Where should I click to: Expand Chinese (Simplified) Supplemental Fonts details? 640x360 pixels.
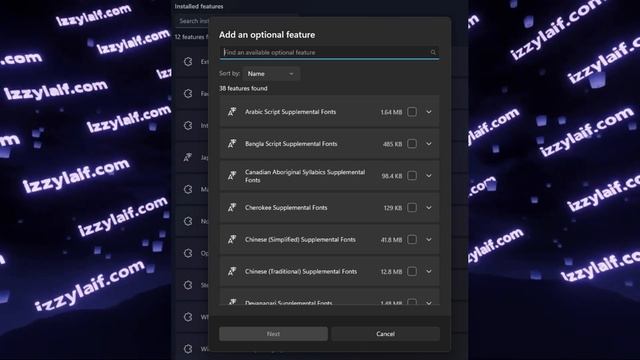coord(429,239)
